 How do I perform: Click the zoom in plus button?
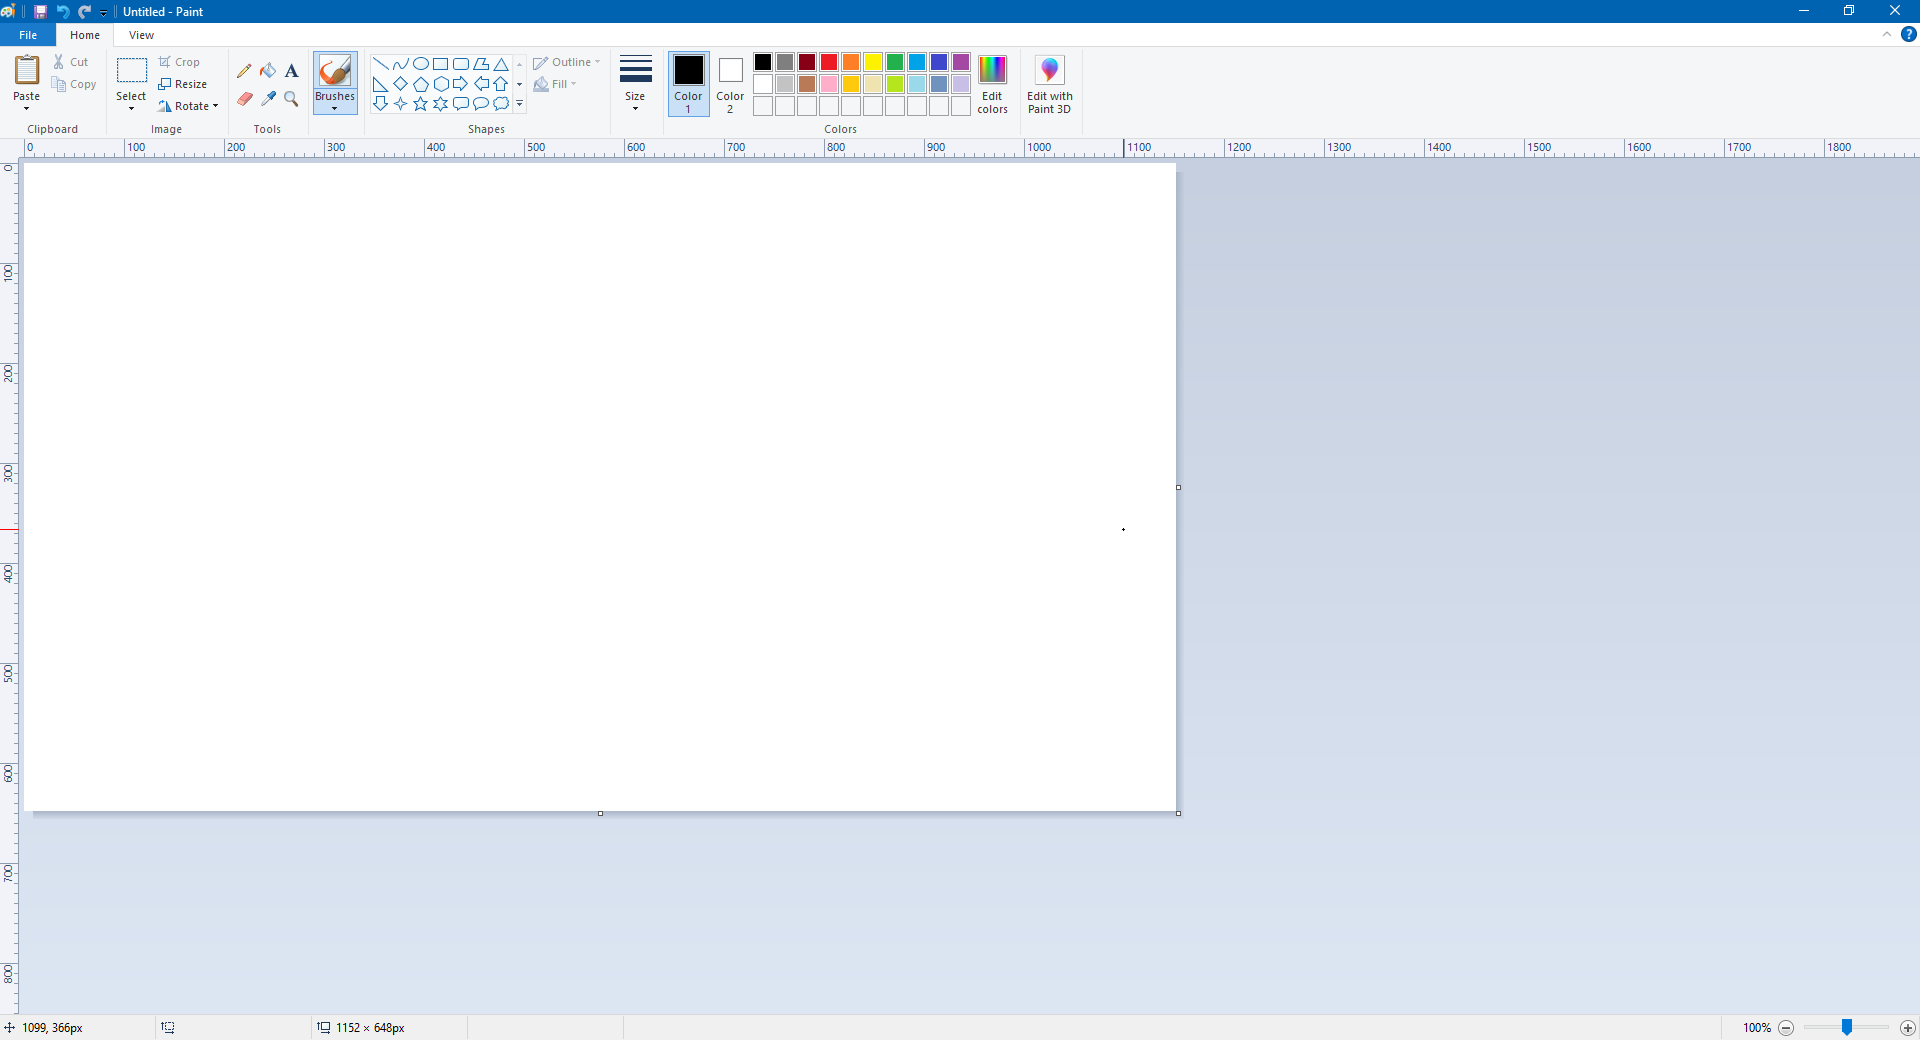point(1908,1027)
